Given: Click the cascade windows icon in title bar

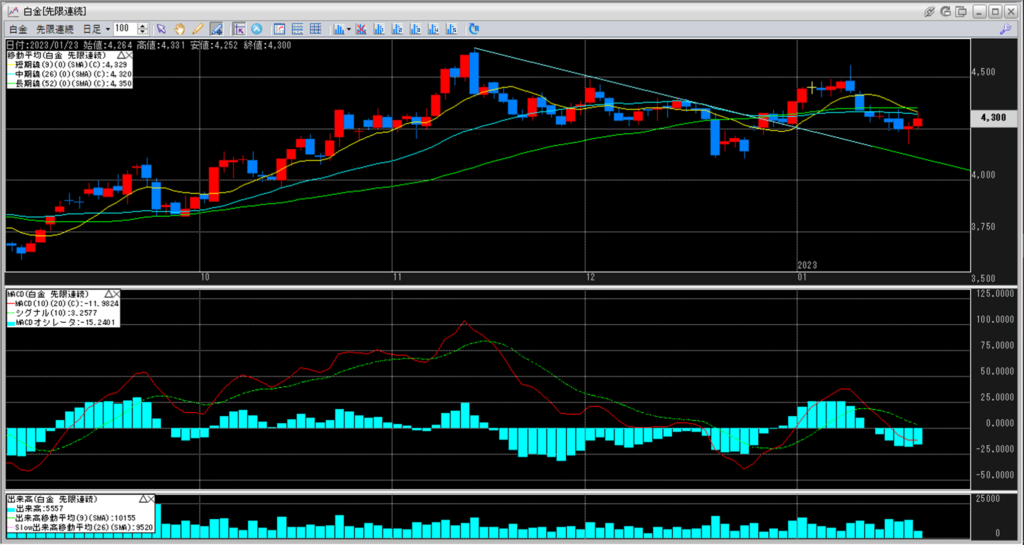Looking at the screenshot, I should (961, 11).
